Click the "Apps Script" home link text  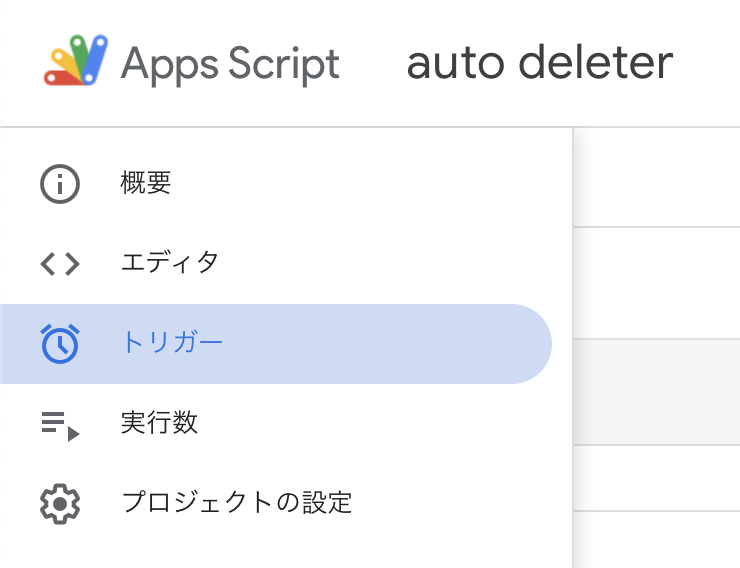(x=230, y=64)
